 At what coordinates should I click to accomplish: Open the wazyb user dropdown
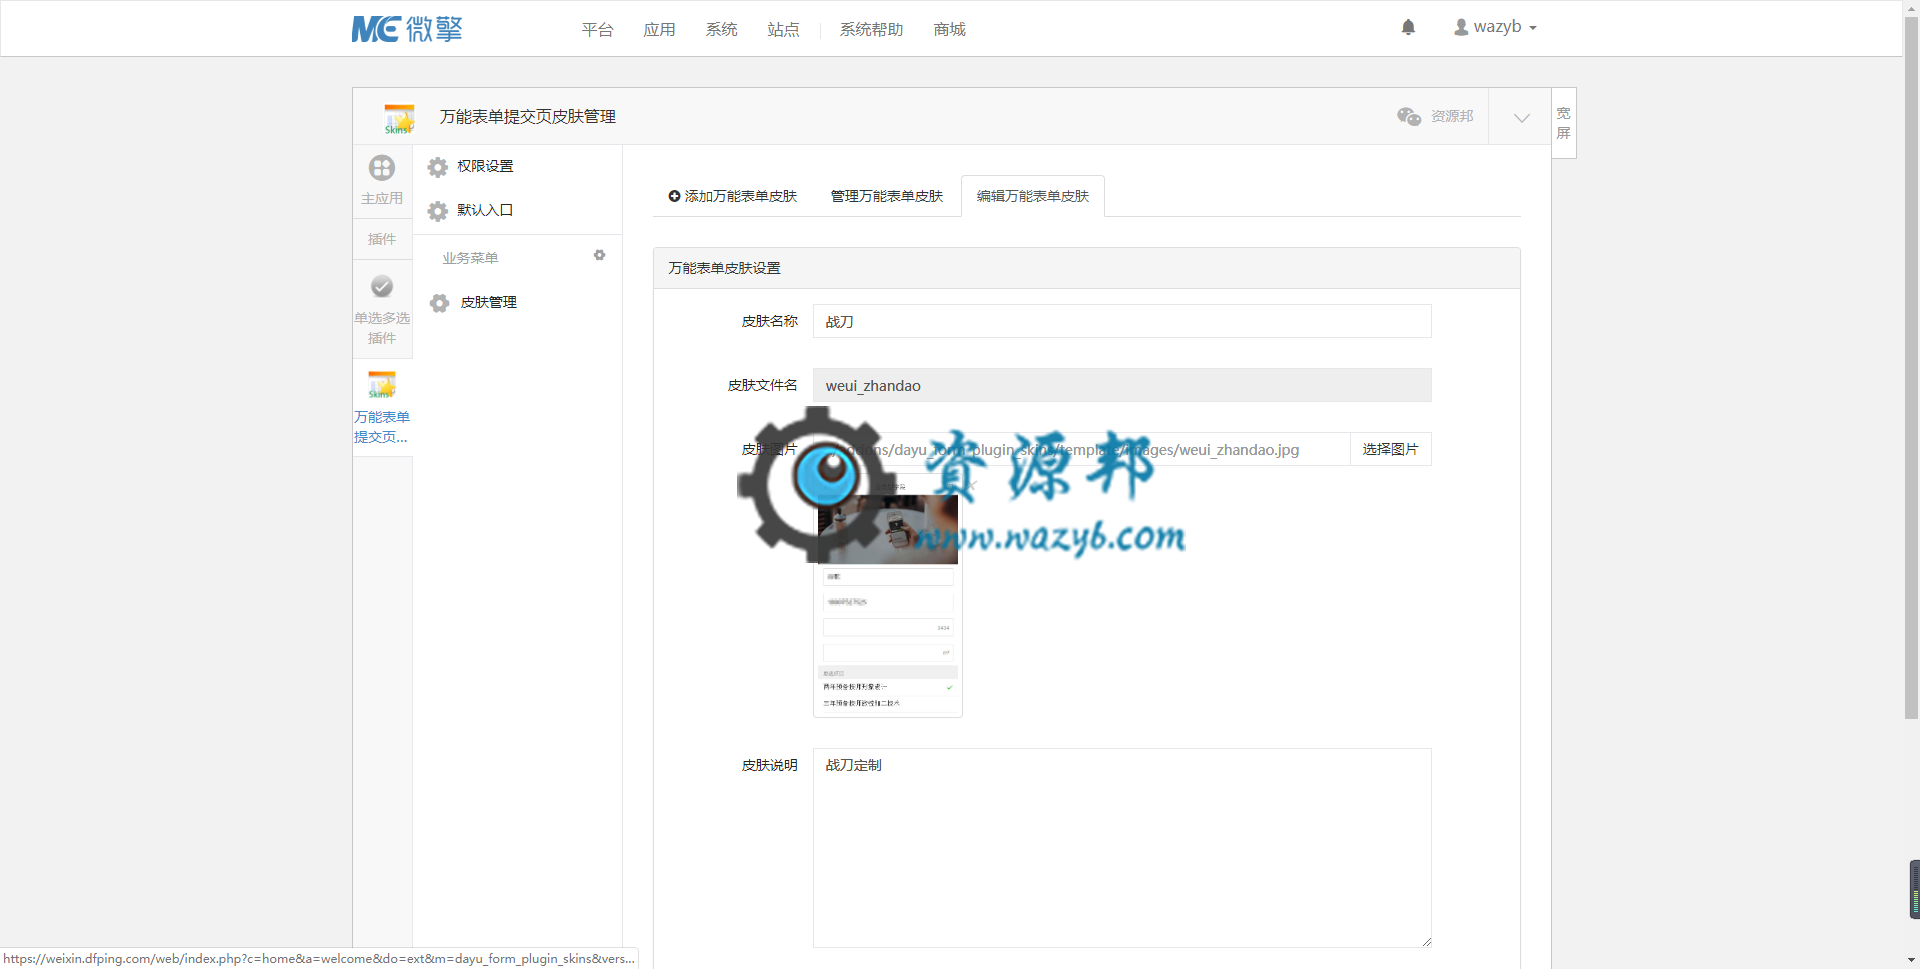point(1495,27)
